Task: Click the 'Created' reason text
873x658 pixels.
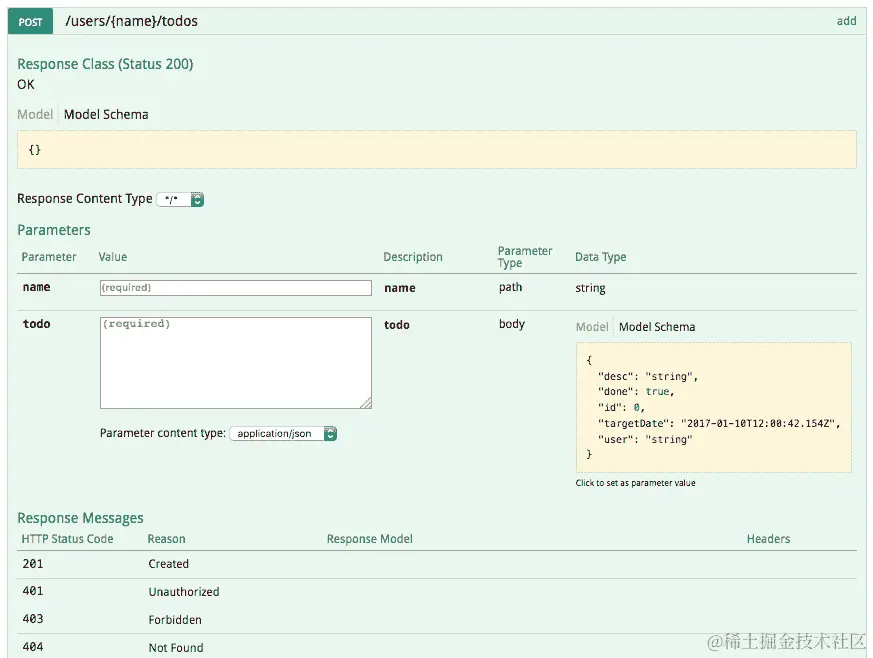Action: (169, 564)
